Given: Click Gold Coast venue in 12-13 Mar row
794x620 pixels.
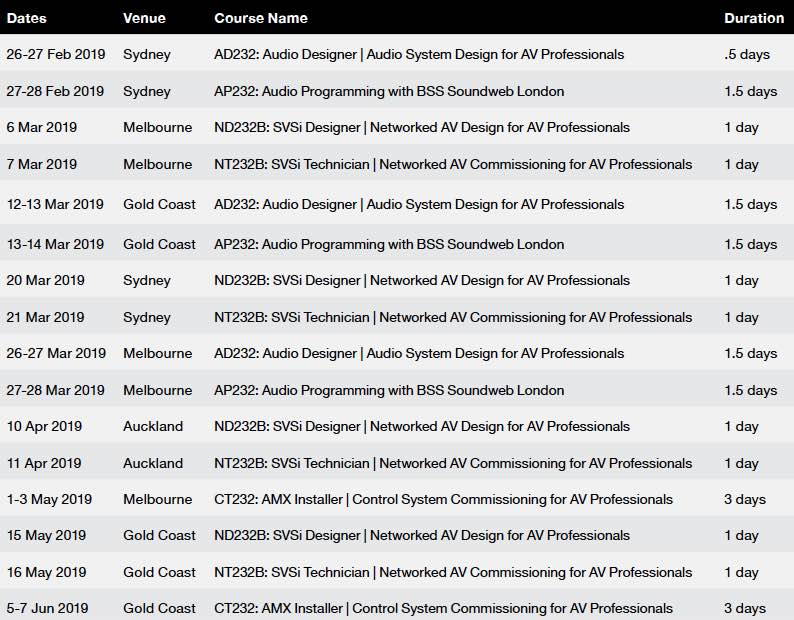Looking at the screenshot, I should [x=159, y=204].
